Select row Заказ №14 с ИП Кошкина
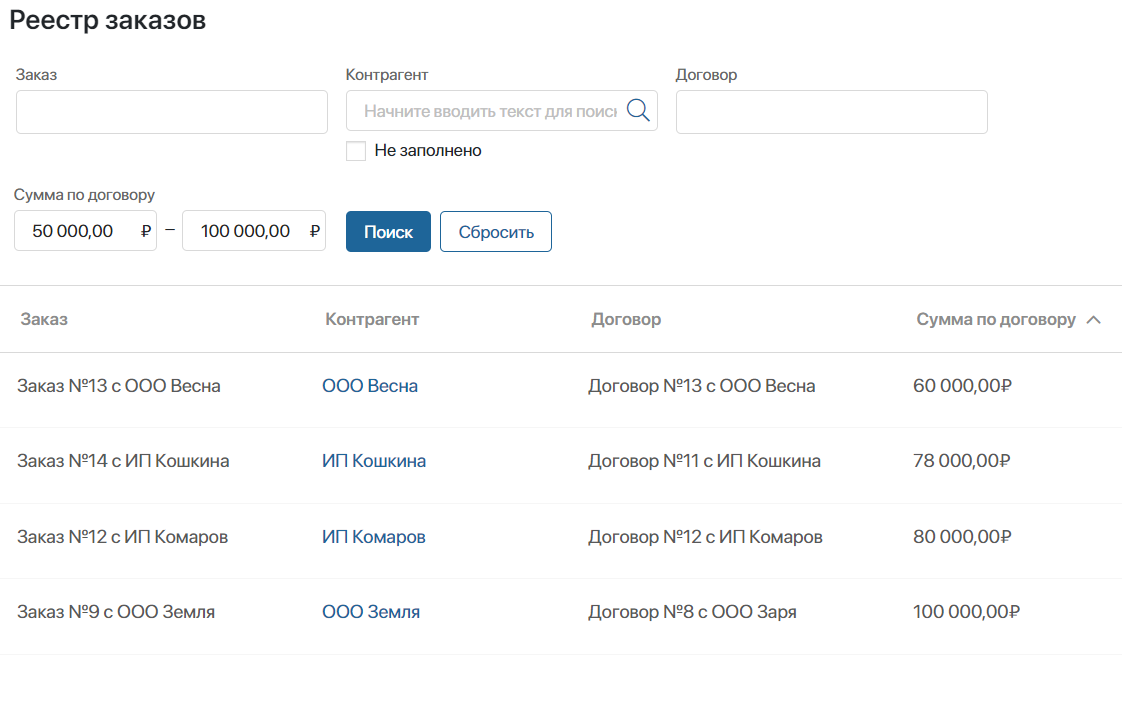1122x703 pixels. [x=561, y=465]
